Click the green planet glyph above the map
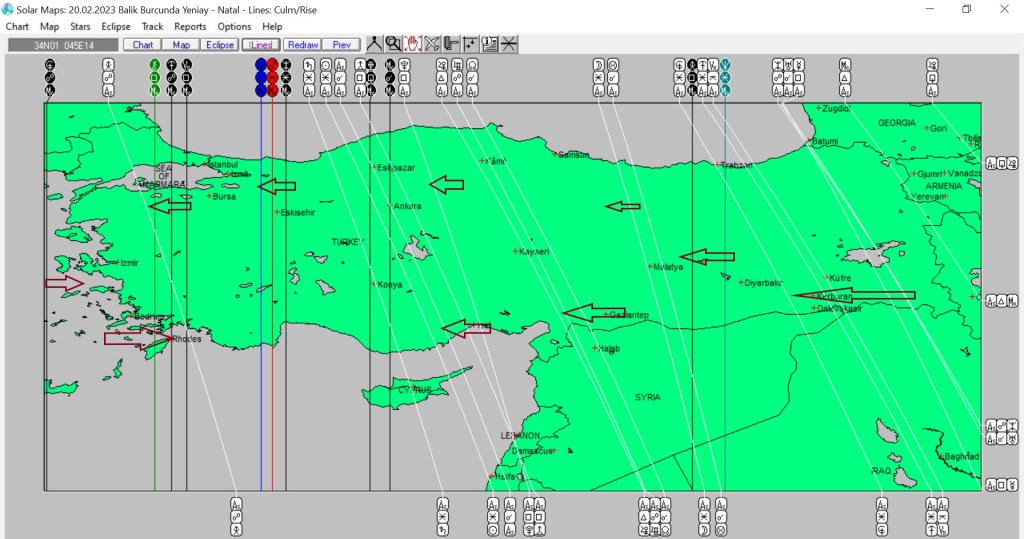This screenshot has width=1024, height=539. tap(154, 65)
